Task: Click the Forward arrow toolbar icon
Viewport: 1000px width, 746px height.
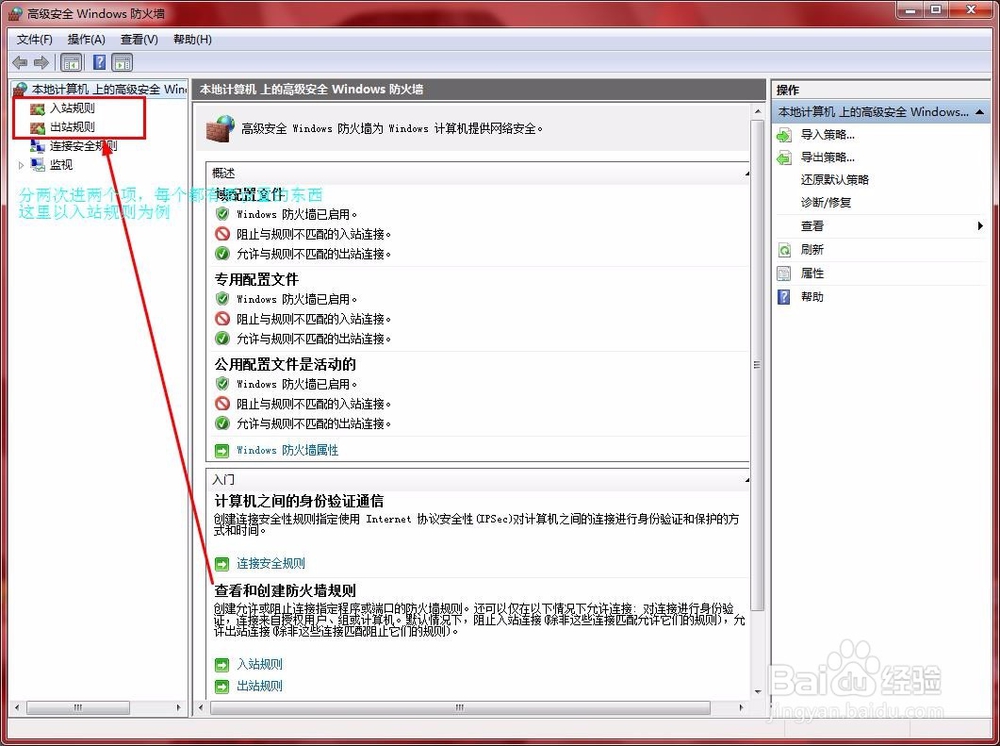Action: (41, 62)
